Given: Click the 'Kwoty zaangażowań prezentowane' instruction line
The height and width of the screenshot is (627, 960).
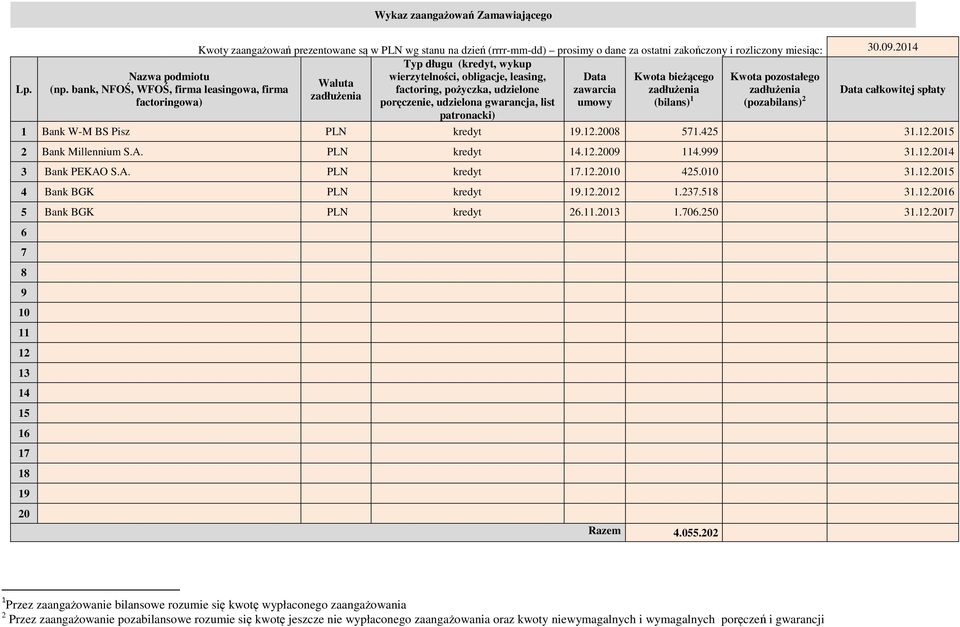Looking at the screenshot, I should pyautogui.click(x=510, y=50).
